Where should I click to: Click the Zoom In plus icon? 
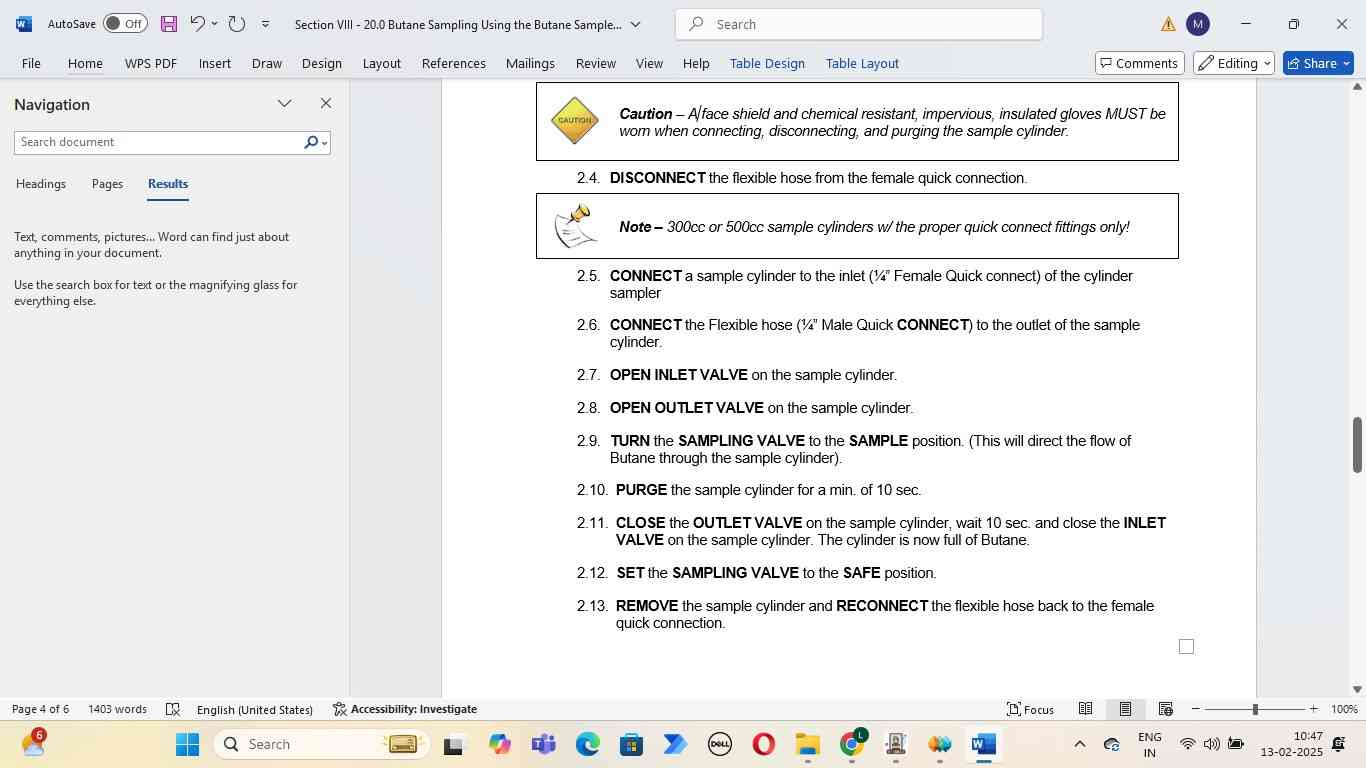click(x=1314, y=709)
